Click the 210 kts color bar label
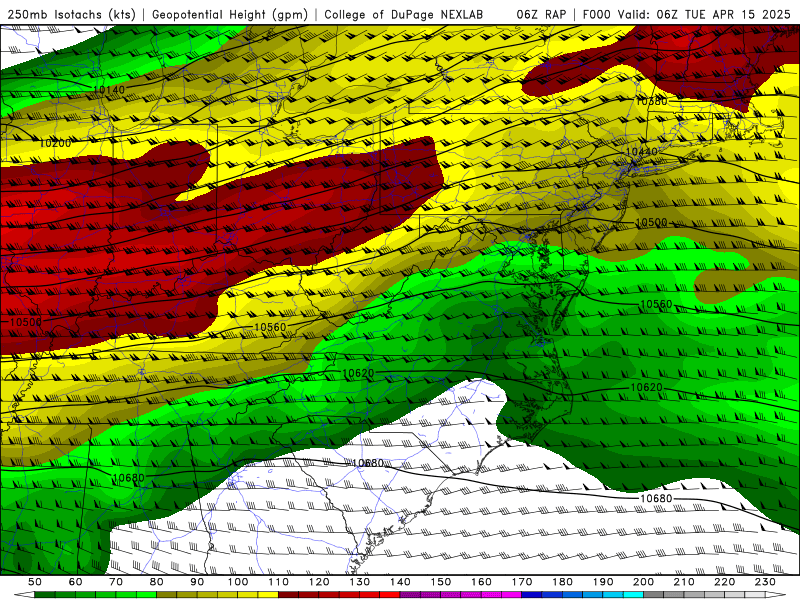 [x=684, y=582]
